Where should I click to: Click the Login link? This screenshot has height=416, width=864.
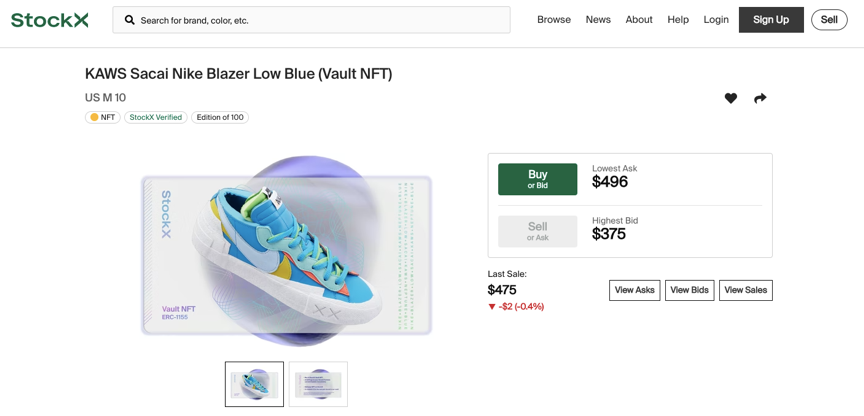tap(716, 20)
